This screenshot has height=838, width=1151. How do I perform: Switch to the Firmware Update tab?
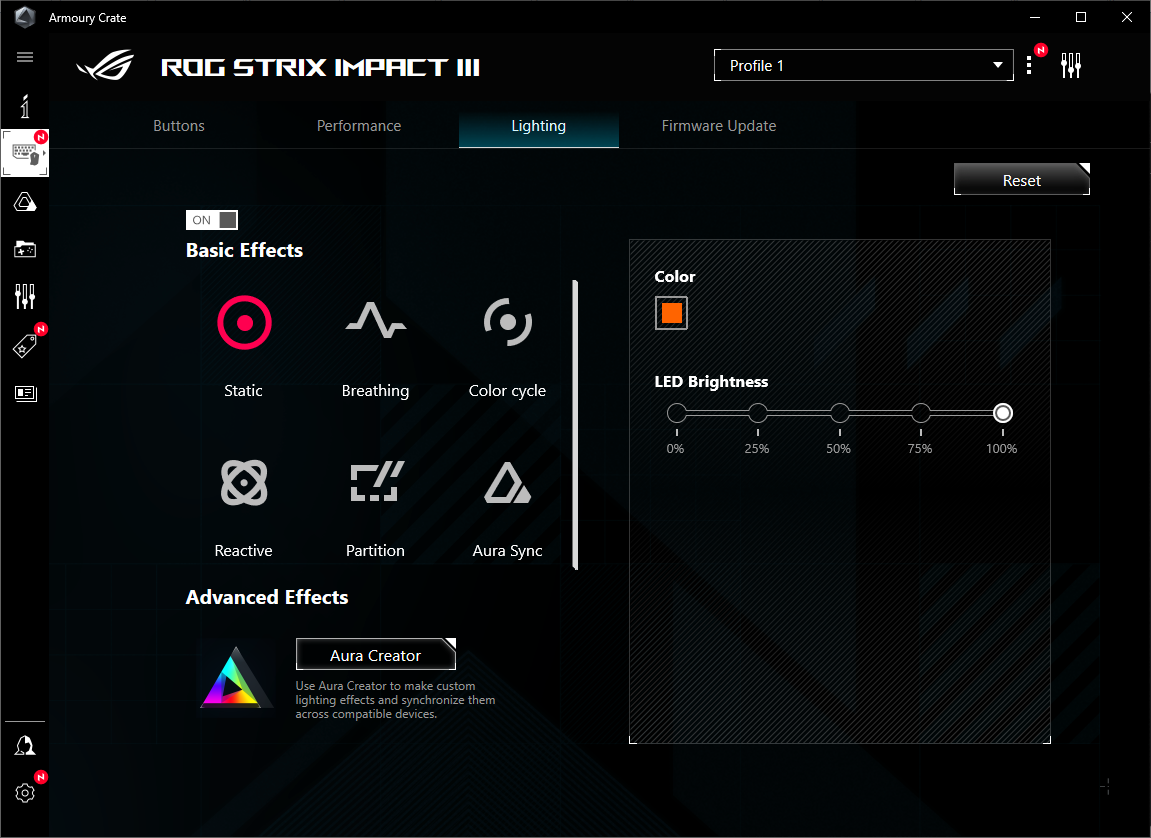(x=719, y=125)
